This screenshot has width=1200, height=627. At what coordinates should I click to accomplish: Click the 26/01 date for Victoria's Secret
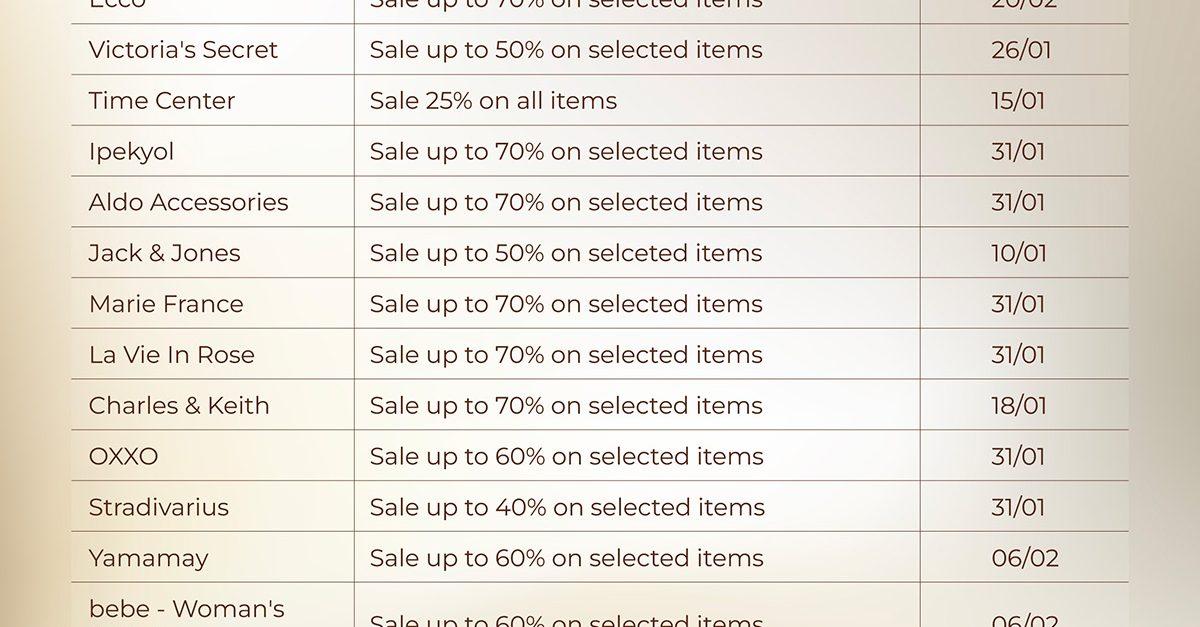(x=1021, y=50)
